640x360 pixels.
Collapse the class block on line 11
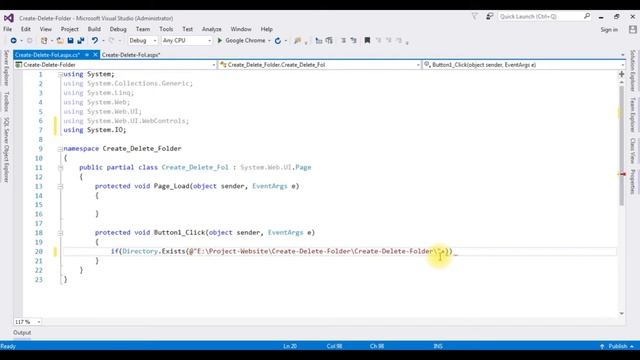60,168
